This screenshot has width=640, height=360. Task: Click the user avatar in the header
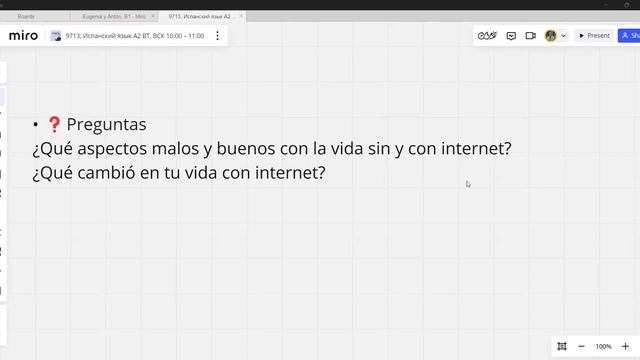tap(550, 36)
